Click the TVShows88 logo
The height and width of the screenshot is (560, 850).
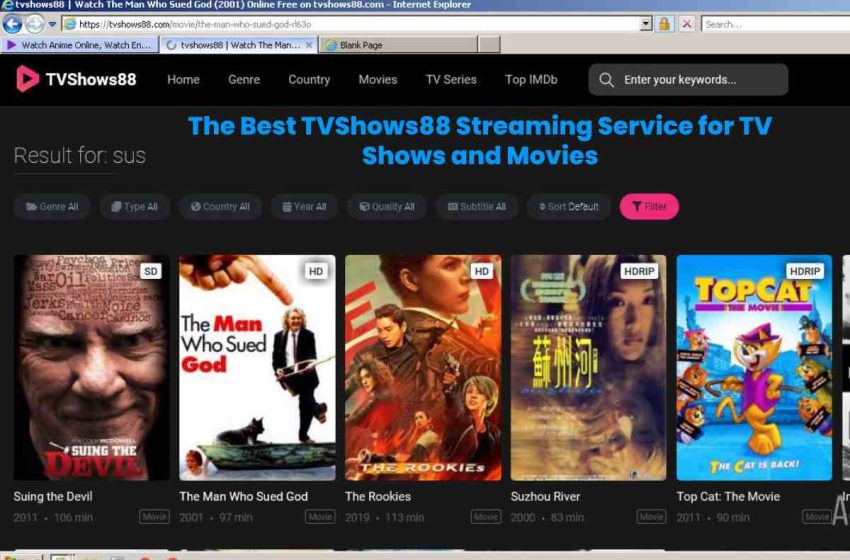coord(76,79)
